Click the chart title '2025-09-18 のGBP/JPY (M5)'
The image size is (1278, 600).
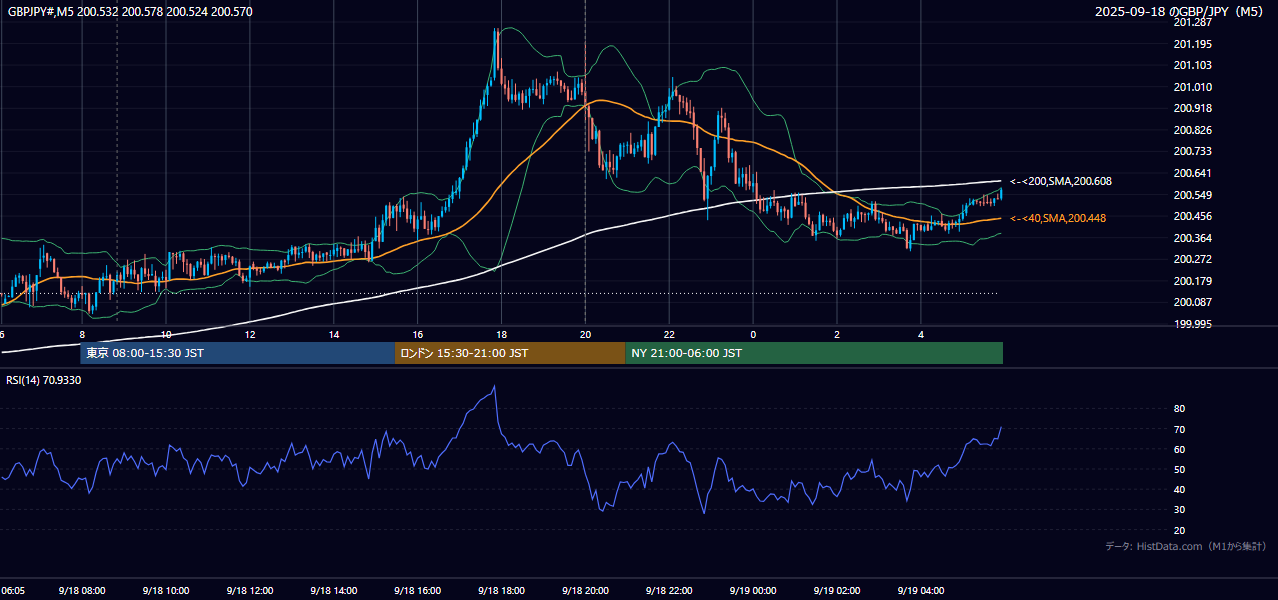pyautogui.click(x=1180, y=12)
